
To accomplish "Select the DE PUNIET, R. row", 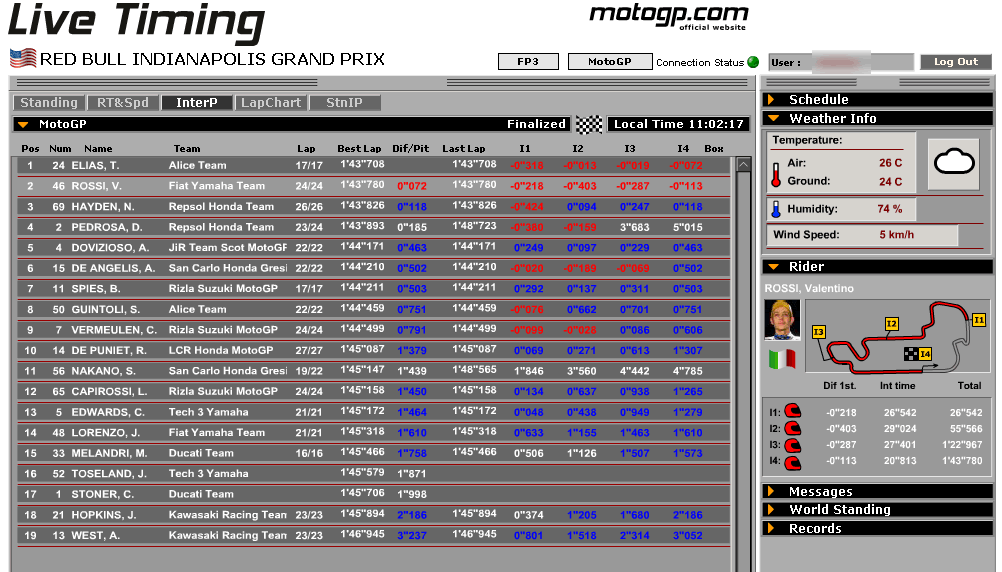I will tap(374, 350).
